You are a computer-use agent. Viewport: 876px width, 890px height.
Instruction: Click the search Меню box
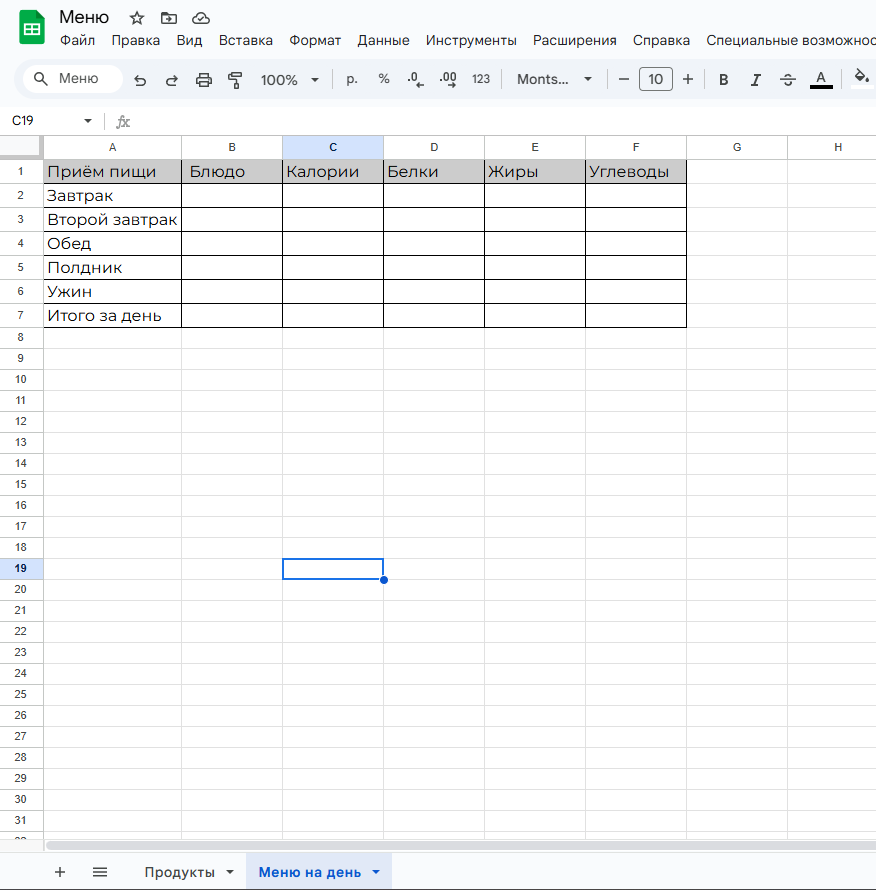tap(73, 78)
